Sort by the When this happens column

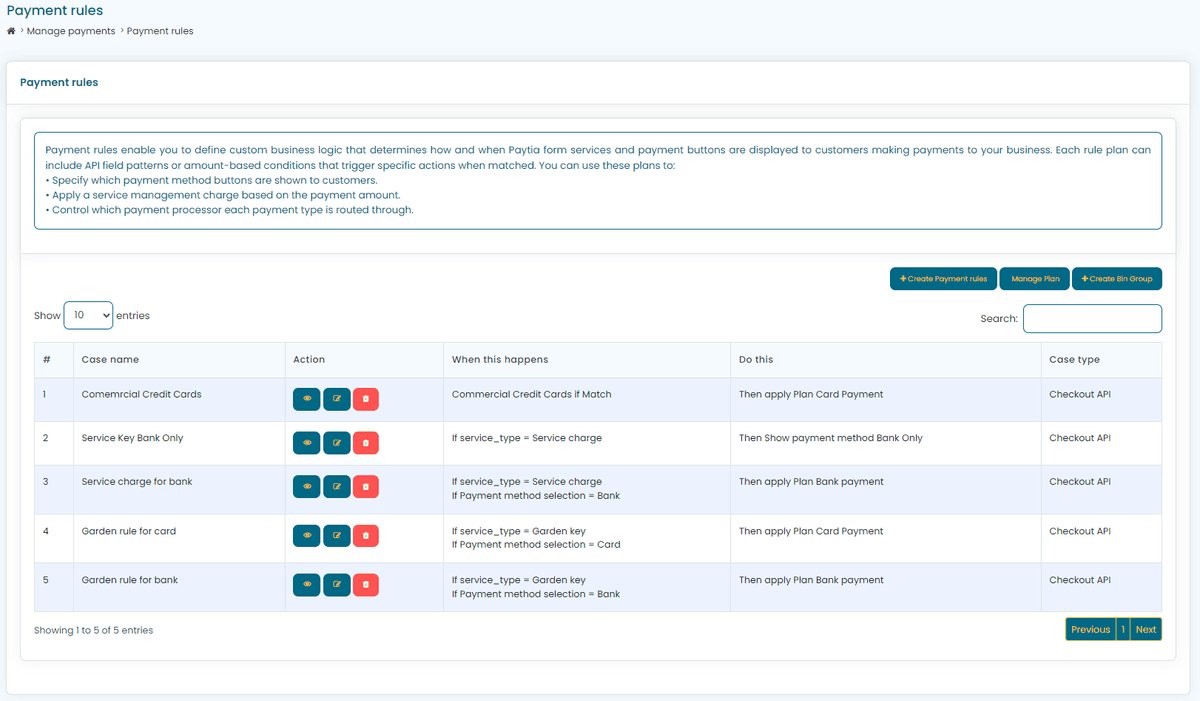[587, 360]
